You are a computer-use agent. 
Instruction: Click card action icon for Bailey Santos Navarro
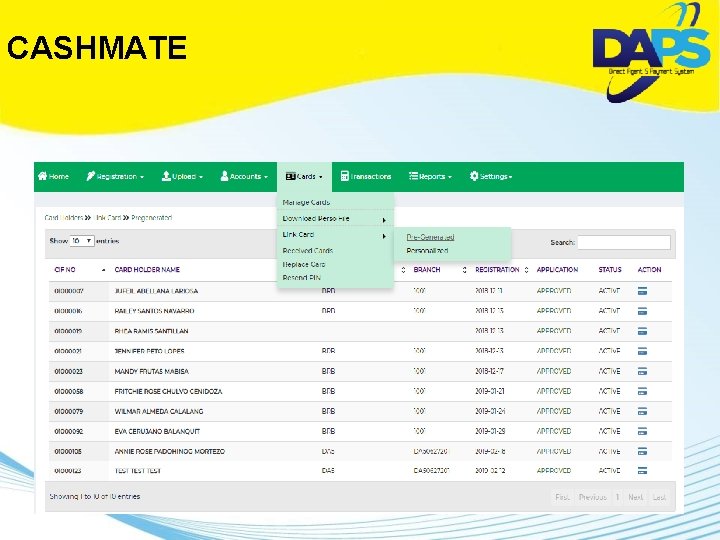[642, 311]
